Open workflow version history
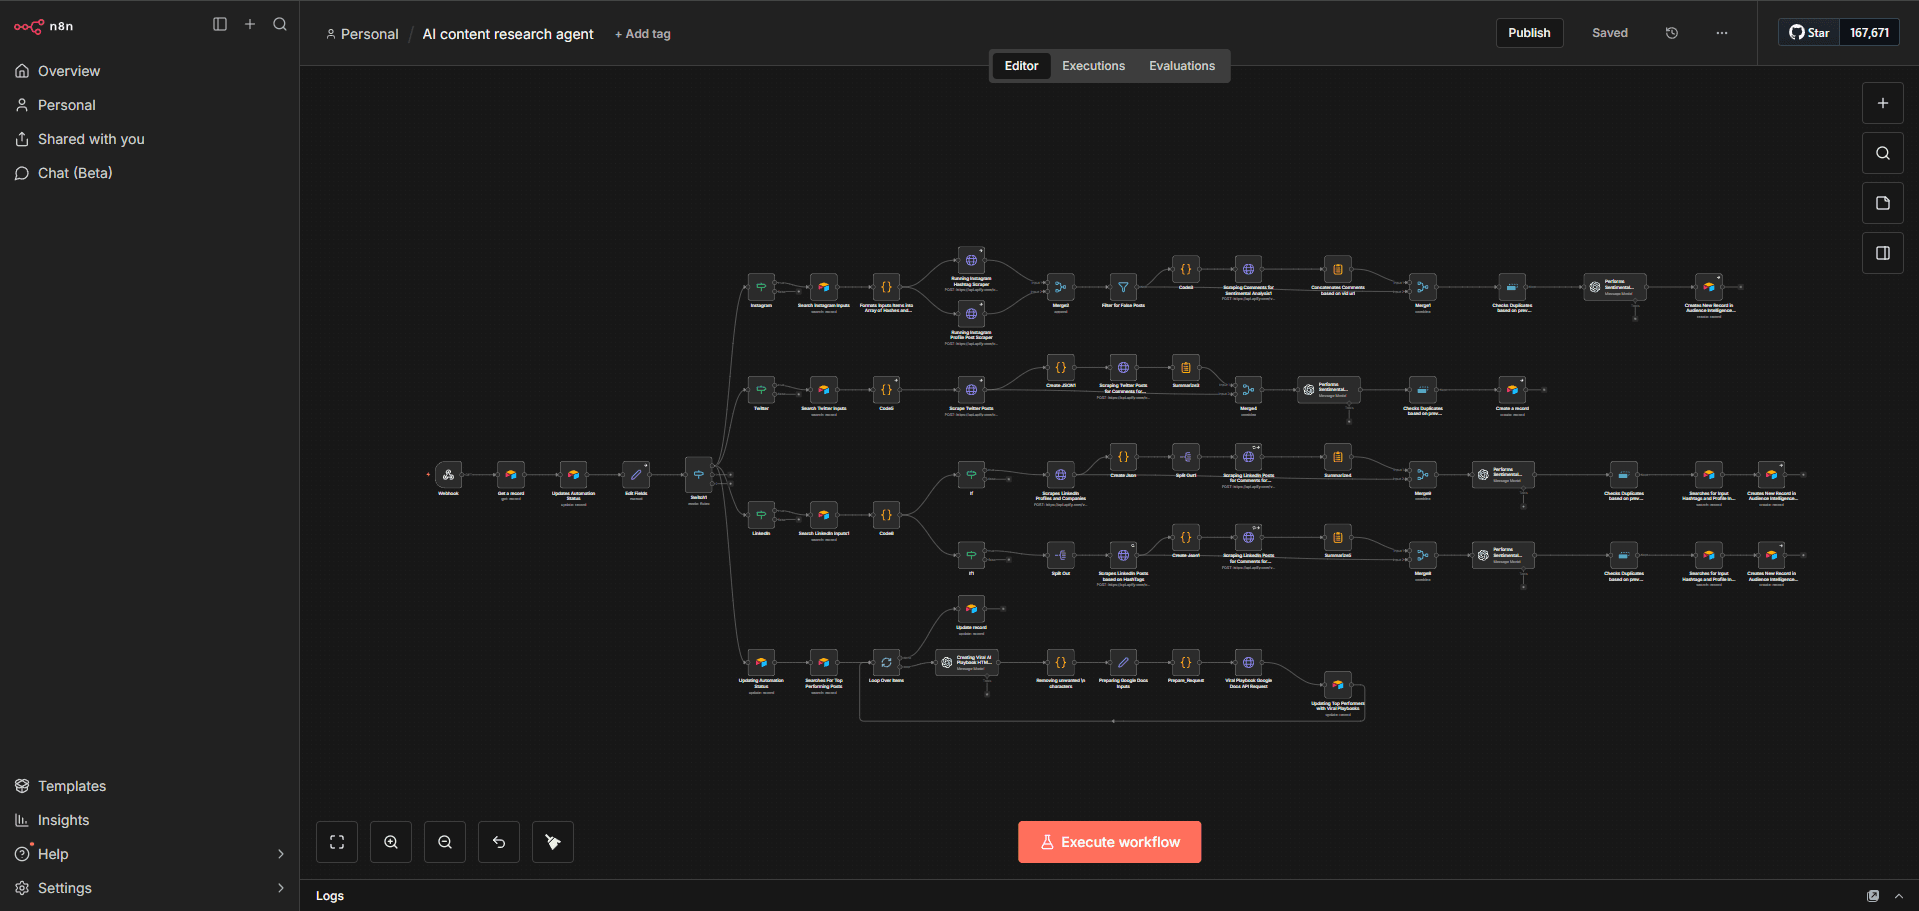 1671,32
